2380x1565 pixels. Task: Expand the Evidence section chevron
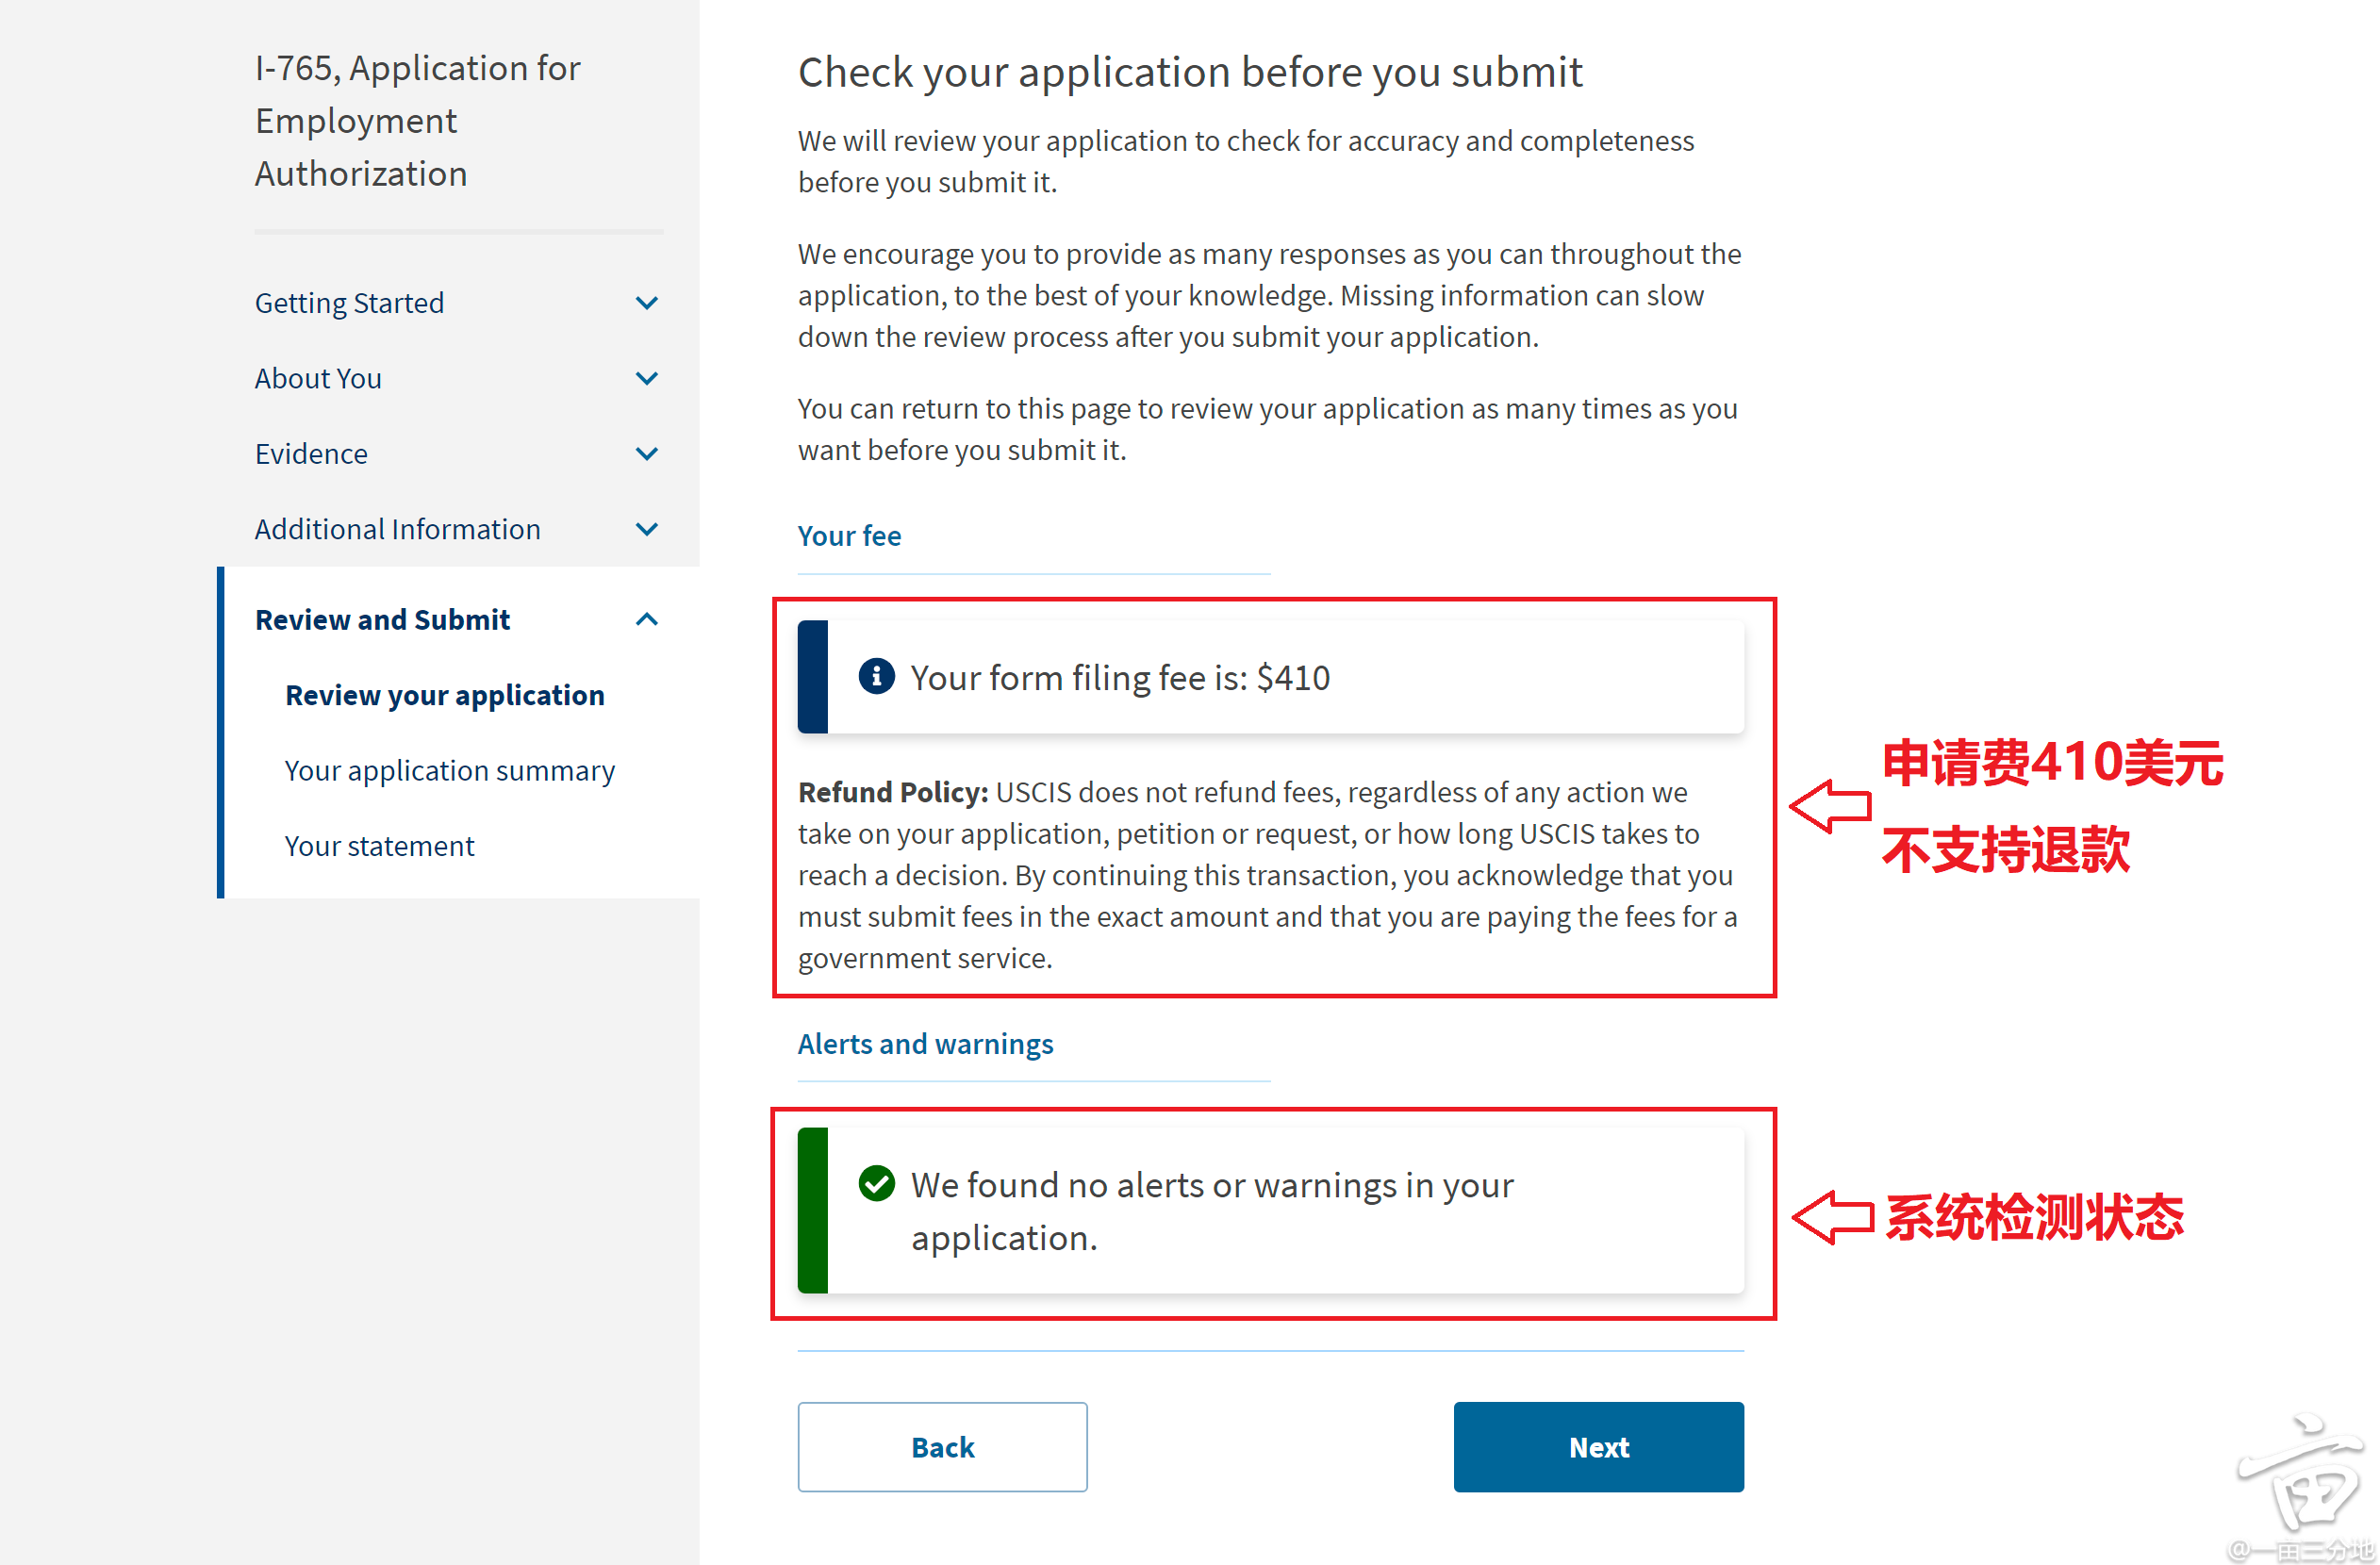point(647,454)
